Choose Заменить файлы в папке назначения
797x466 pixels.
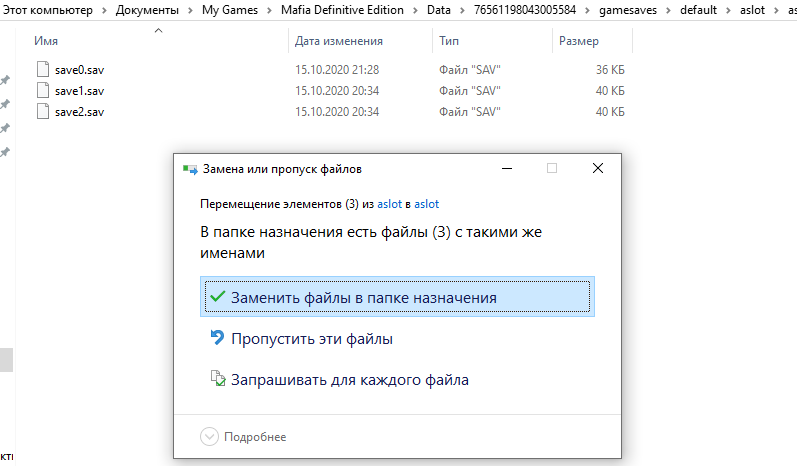tap(364, 297)
